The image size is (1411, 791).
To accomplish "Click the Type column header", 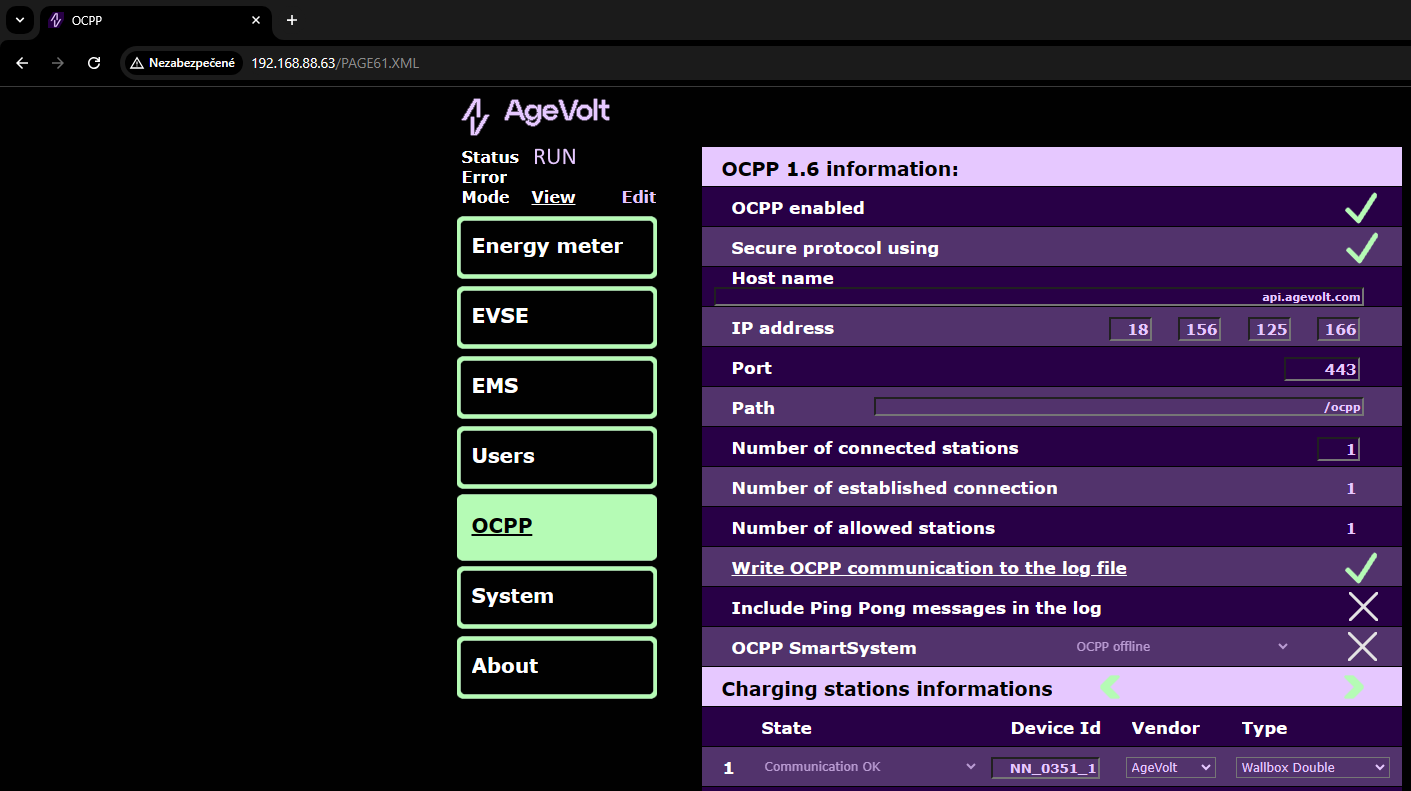I will click(1264, 728).
